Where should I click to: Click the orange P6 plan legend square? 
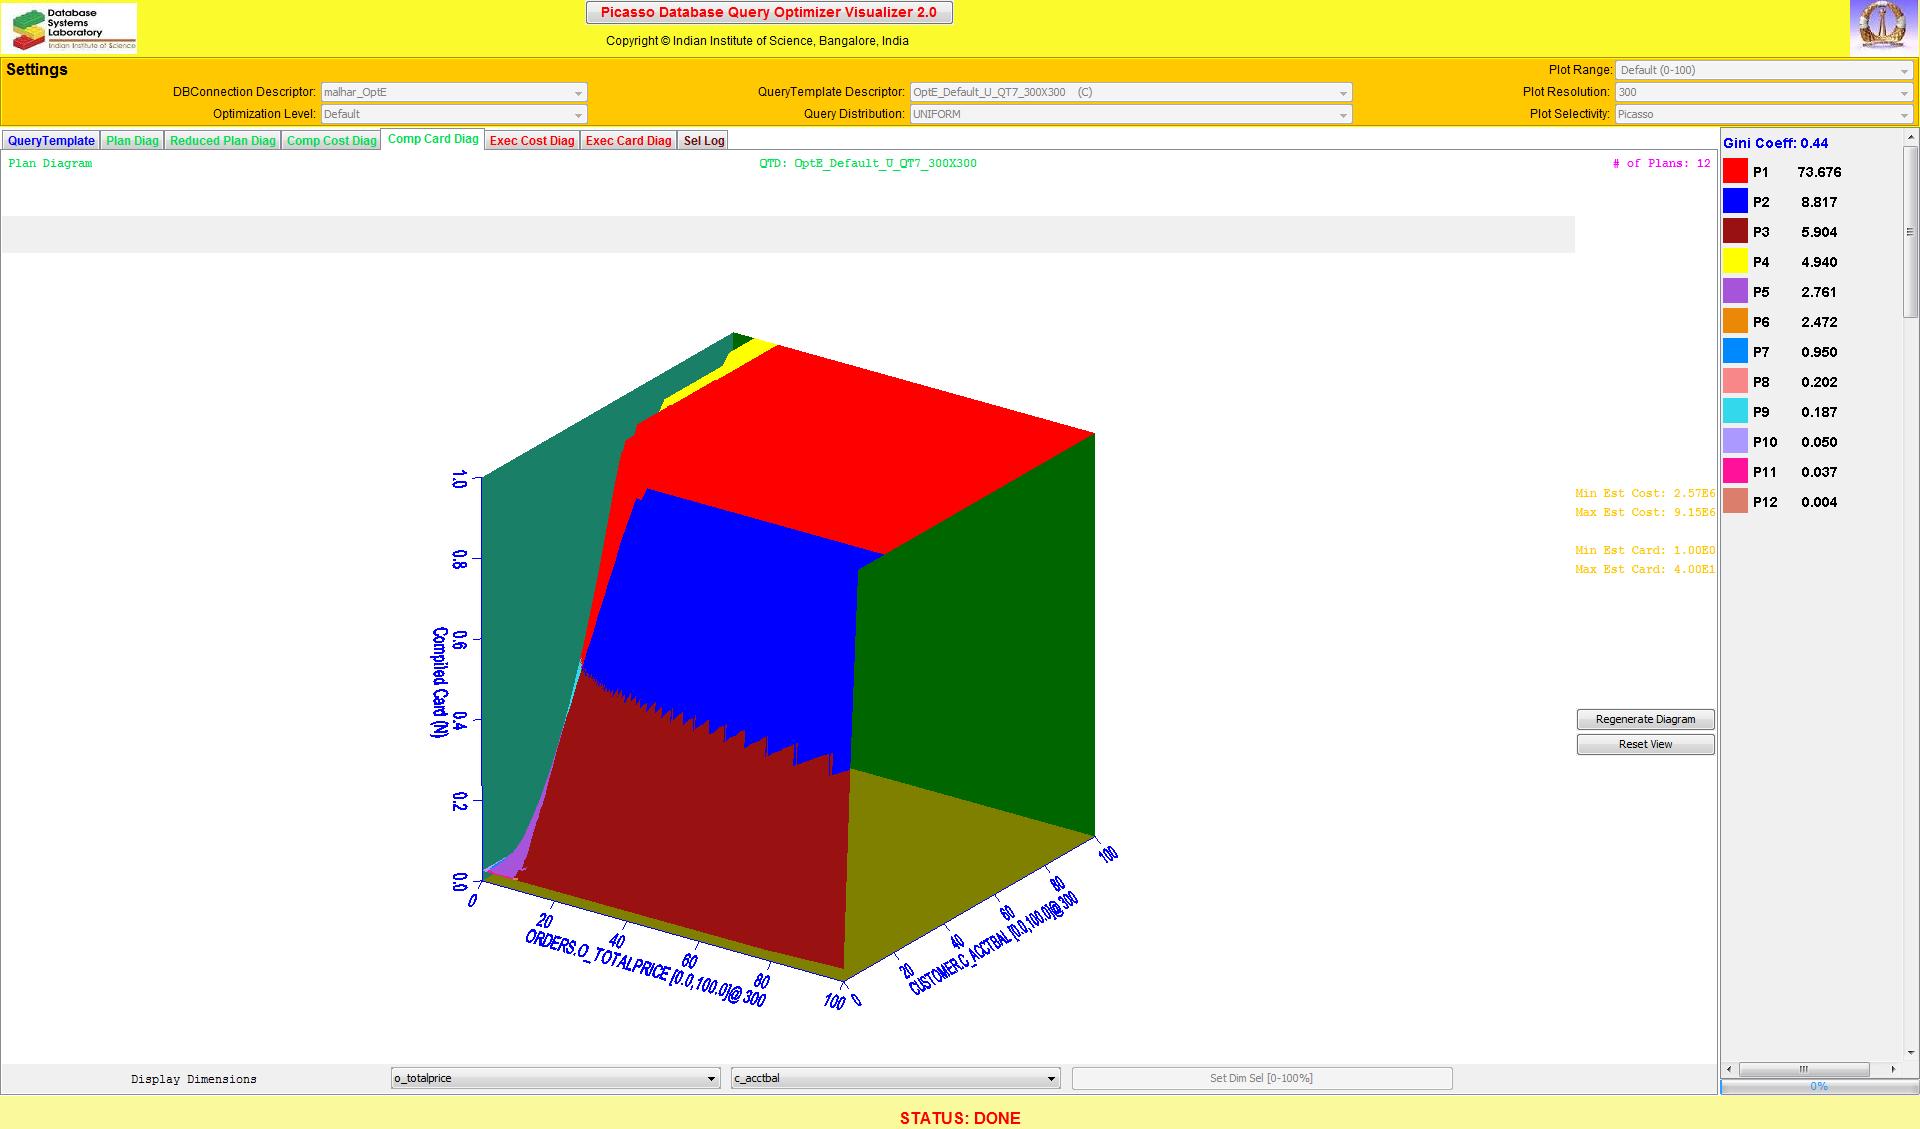tap(1735, 322)
